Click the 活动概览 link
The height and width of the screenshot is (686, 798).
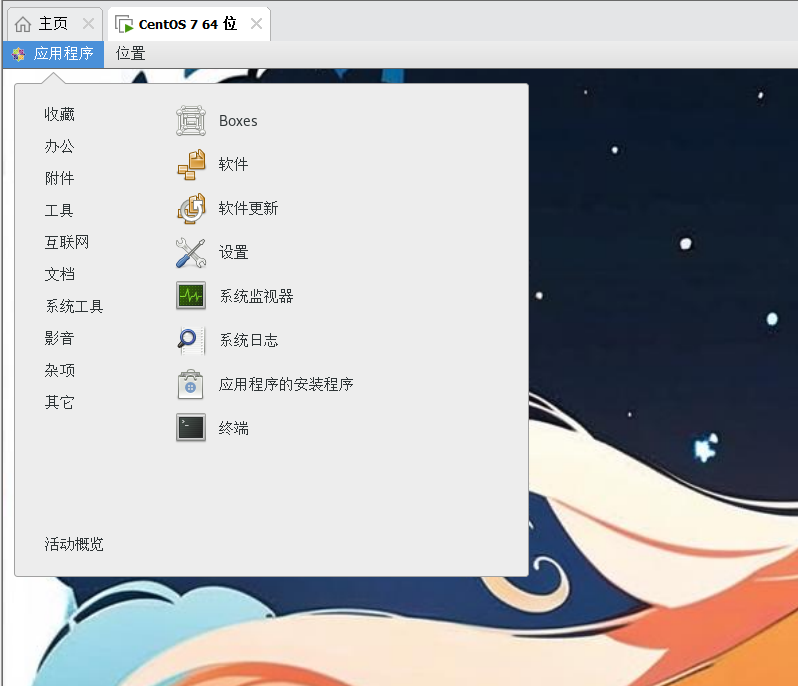click(74, 545)
